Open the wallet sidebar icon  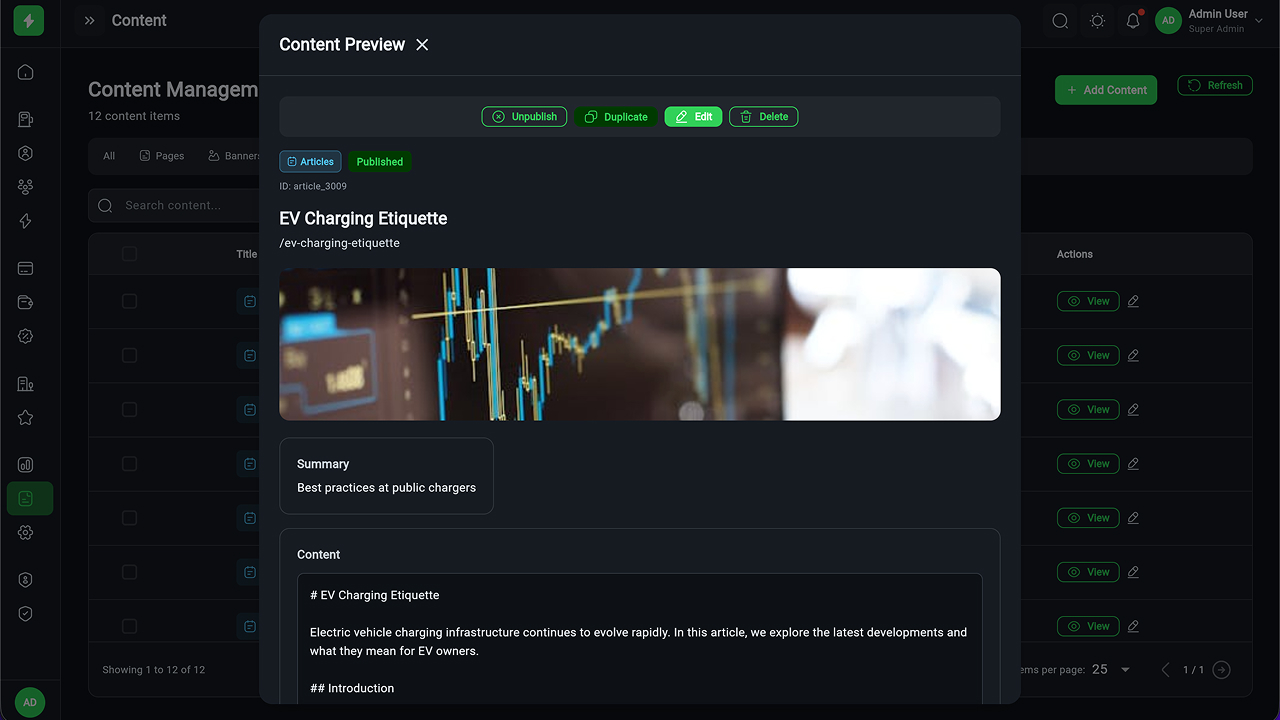[x=26, y=303]
